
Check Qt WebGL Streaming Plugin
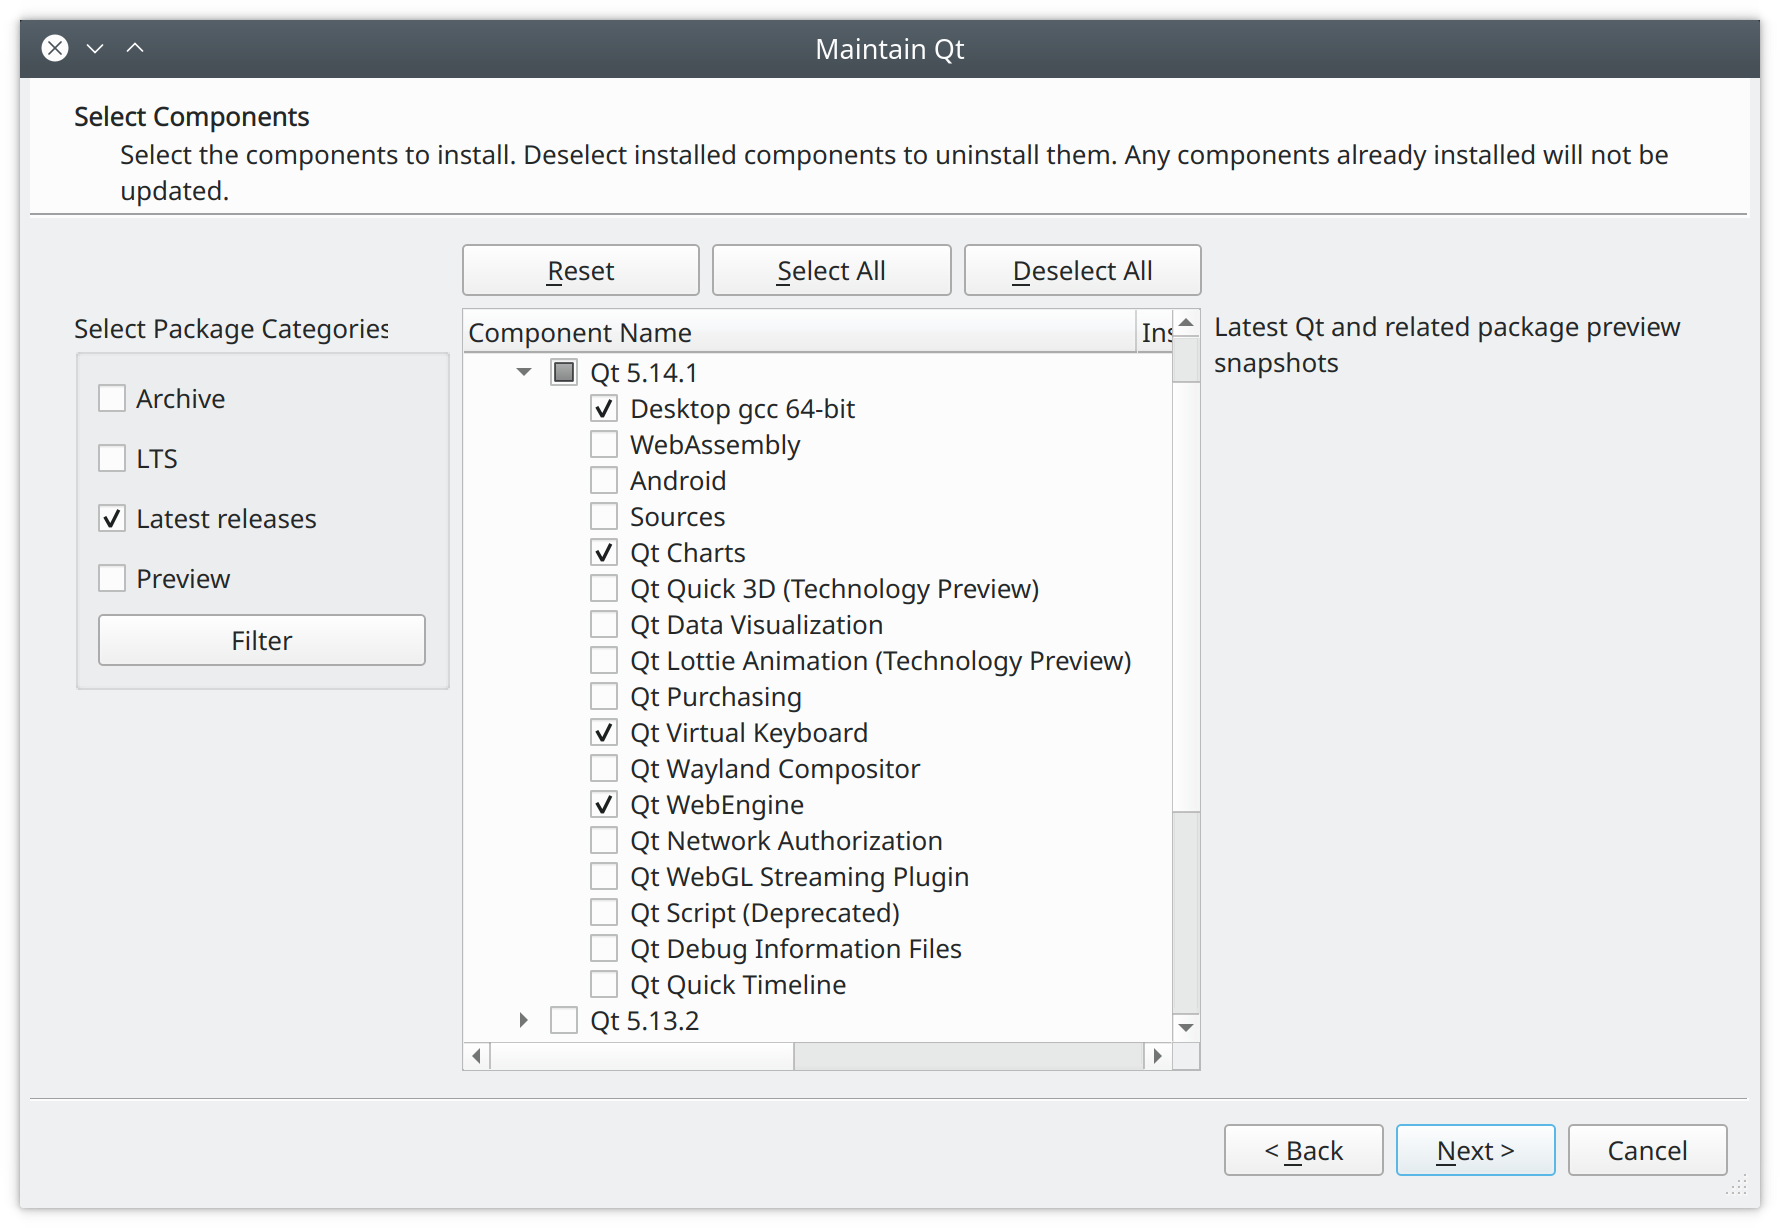604,876
